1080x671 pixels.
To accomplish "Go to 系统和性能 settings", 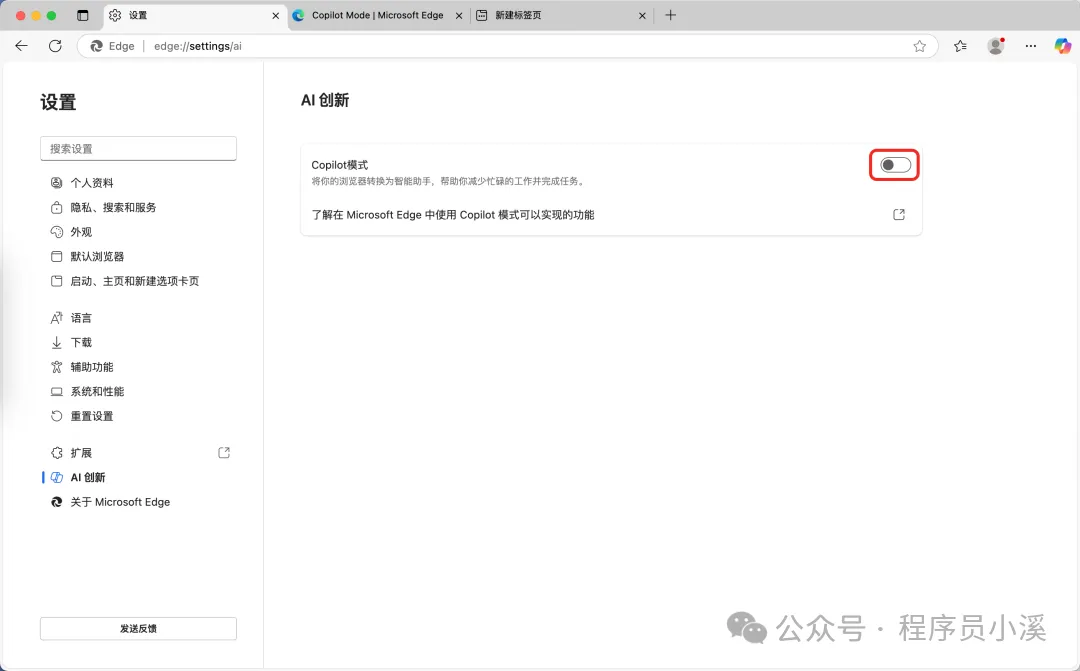I will (x=97, y=391).
